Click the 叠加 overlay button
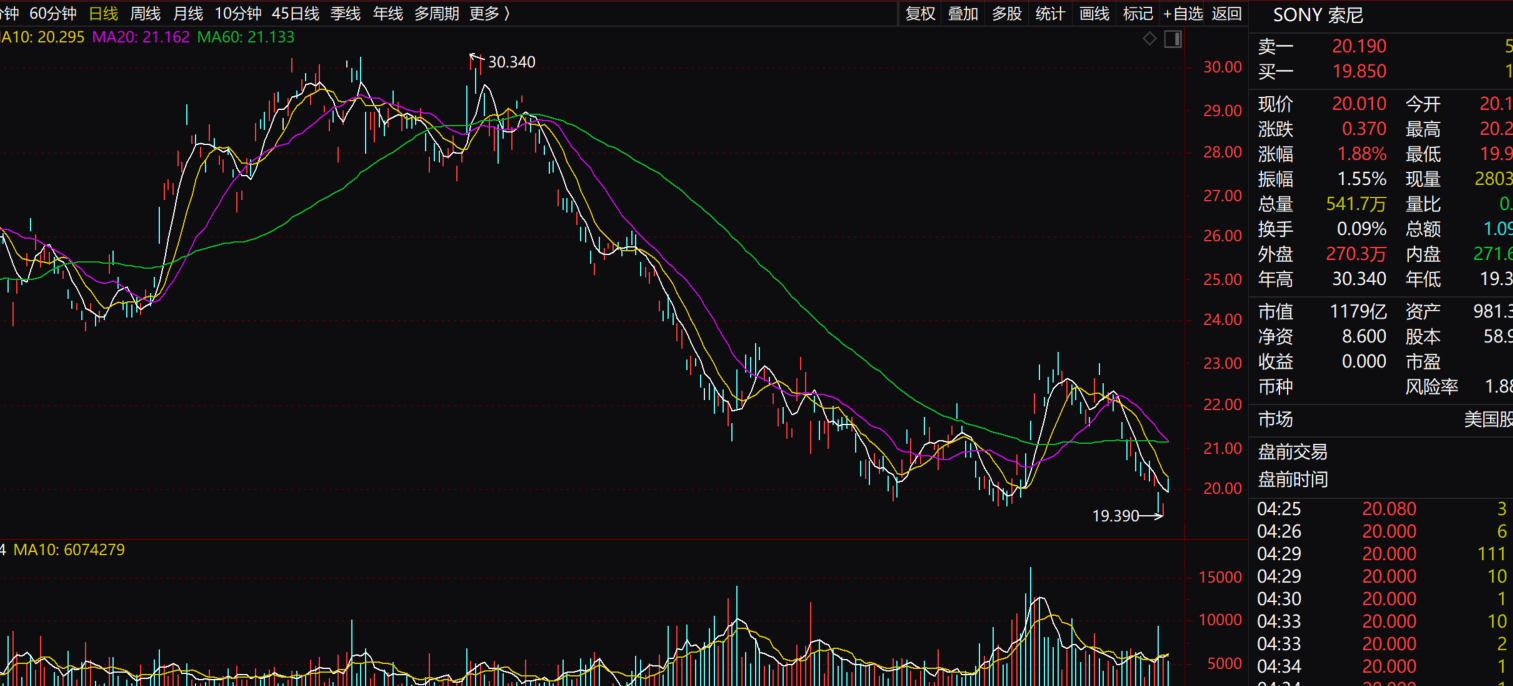The height and width of the screenshot is (686, 1513). point(963,13)
